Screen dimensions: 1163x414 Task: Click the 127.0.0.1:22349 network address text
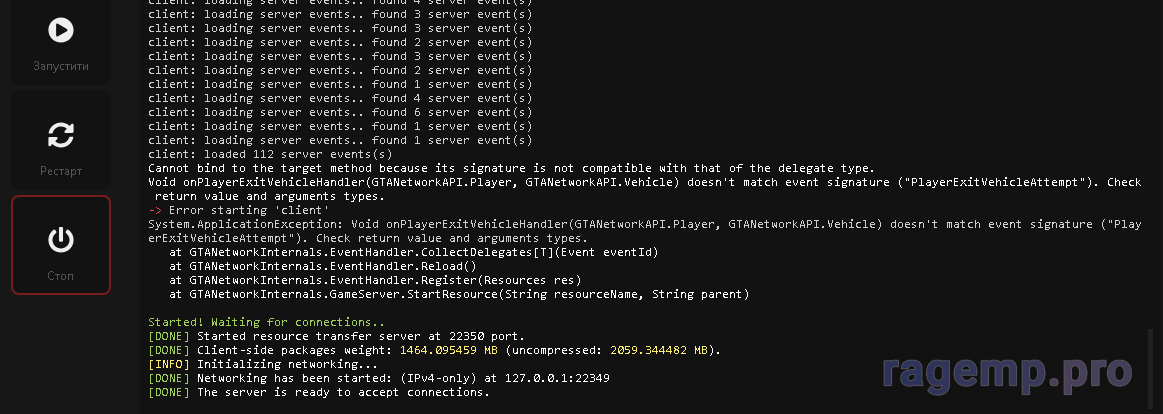pyautogui.click(x=557, y=378)
